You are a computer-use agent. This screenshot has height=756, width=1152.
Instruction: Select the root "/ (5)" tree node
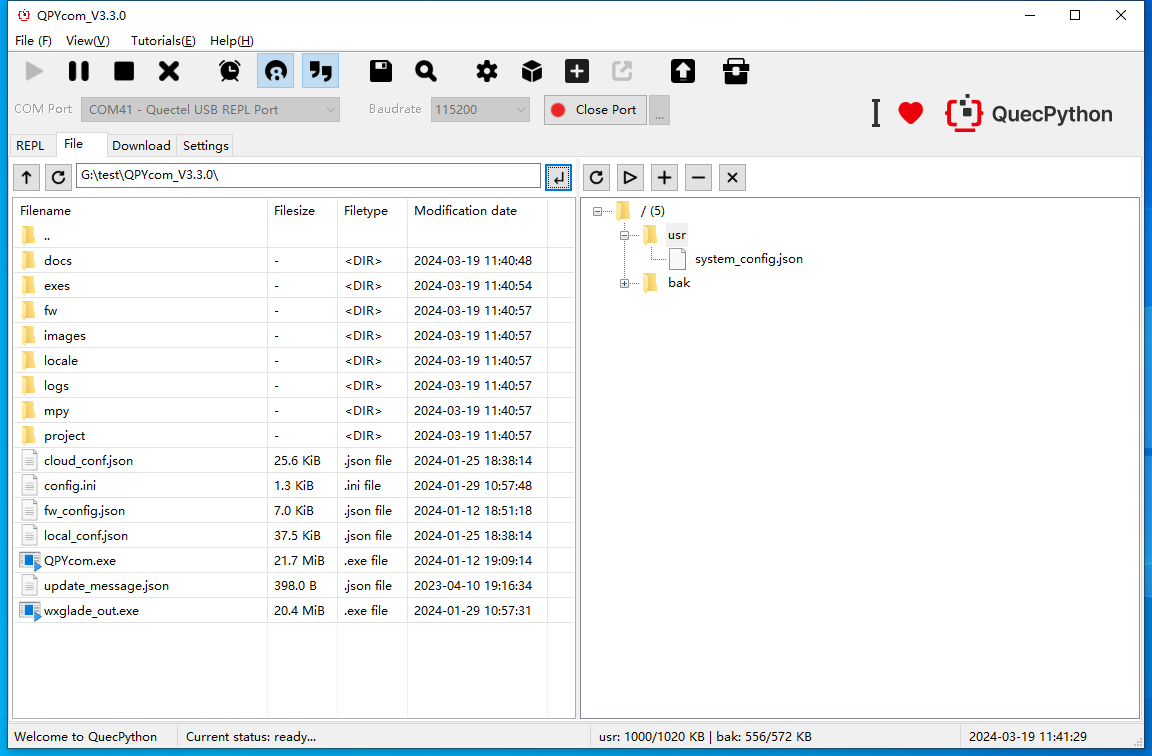pyautogui.click(x=652, y=211)
